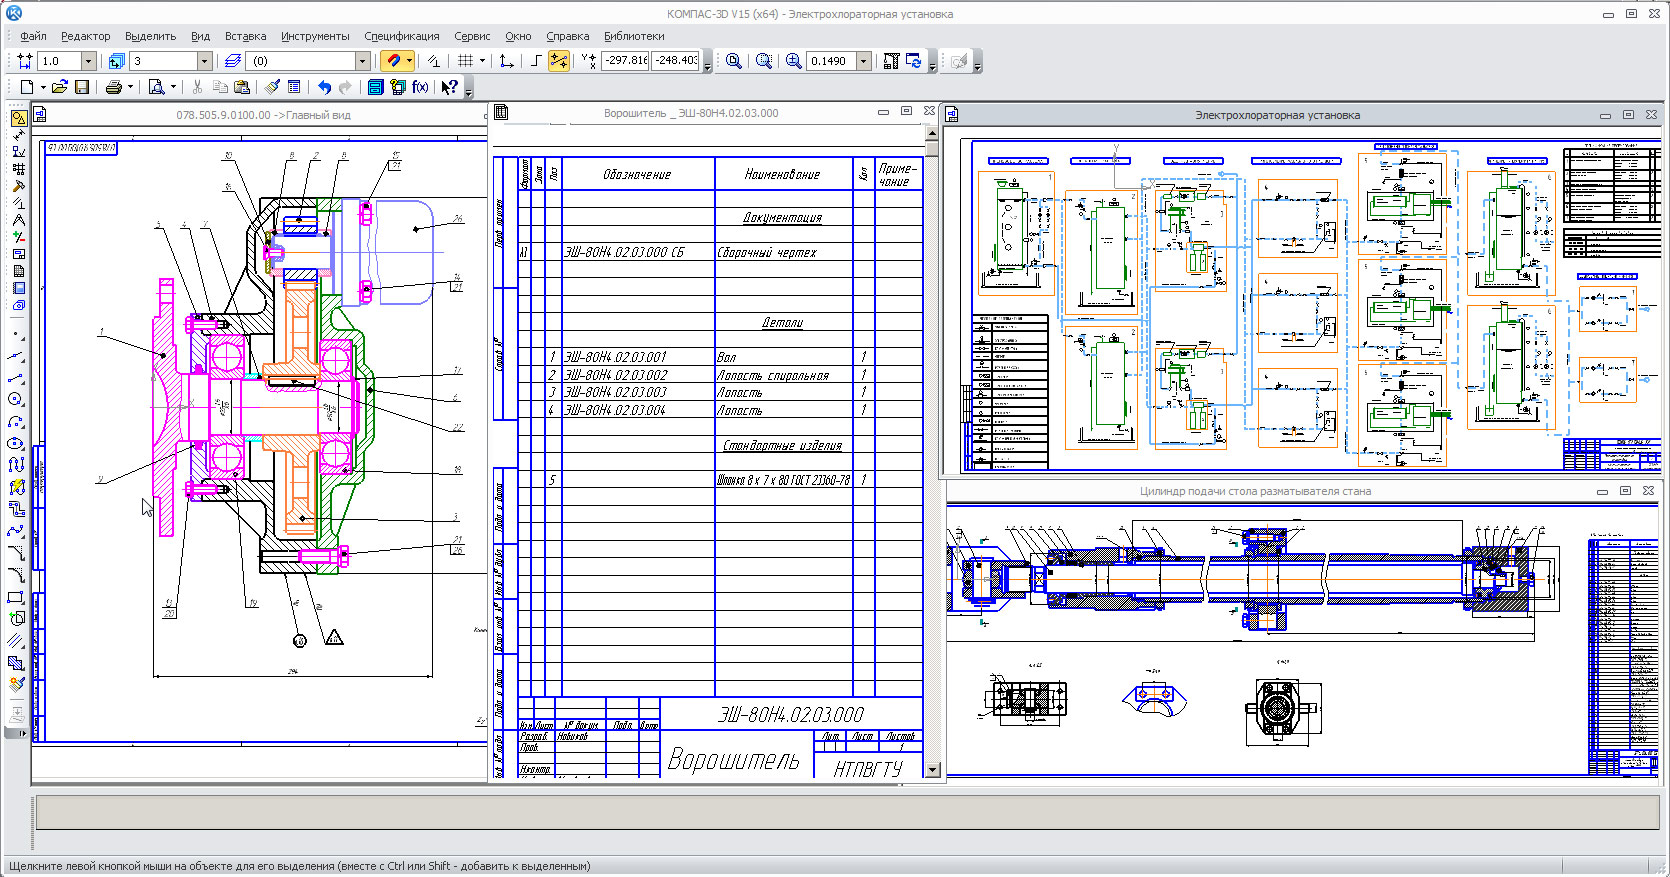Select the Geometry panel icon

[18, 118]
